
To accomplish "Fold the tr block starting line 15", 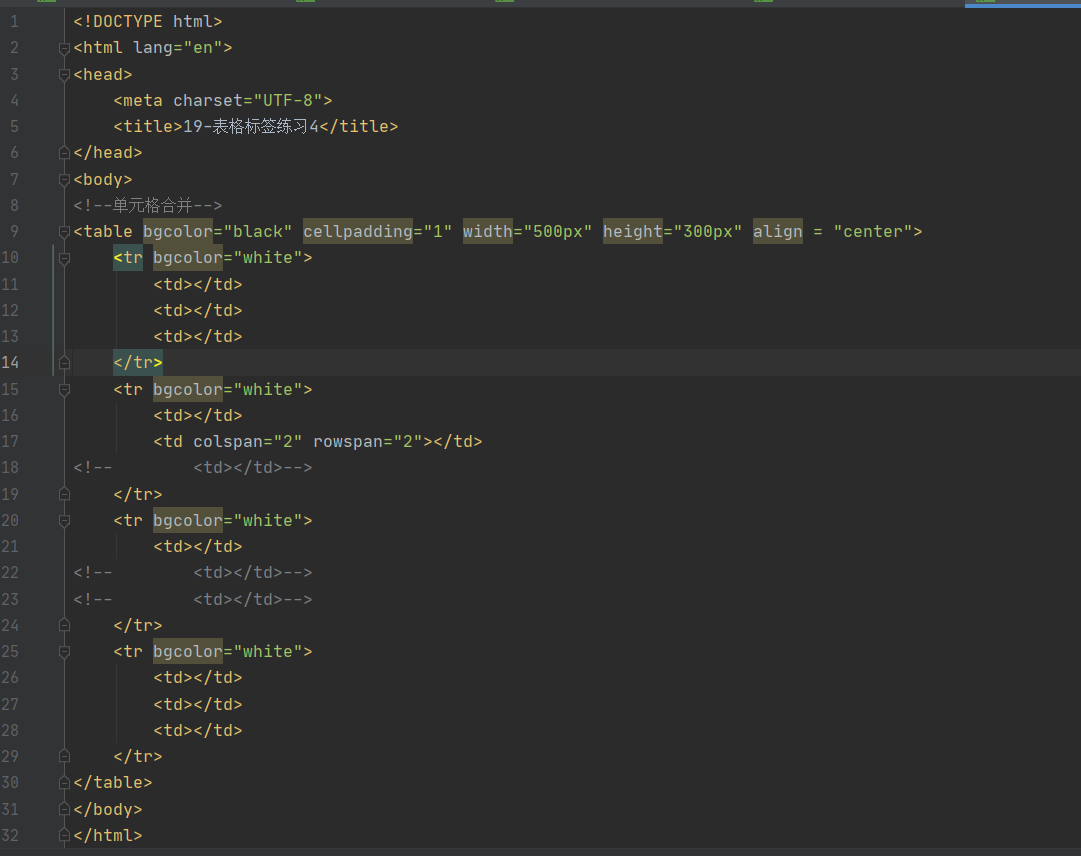I will (64, 390).
